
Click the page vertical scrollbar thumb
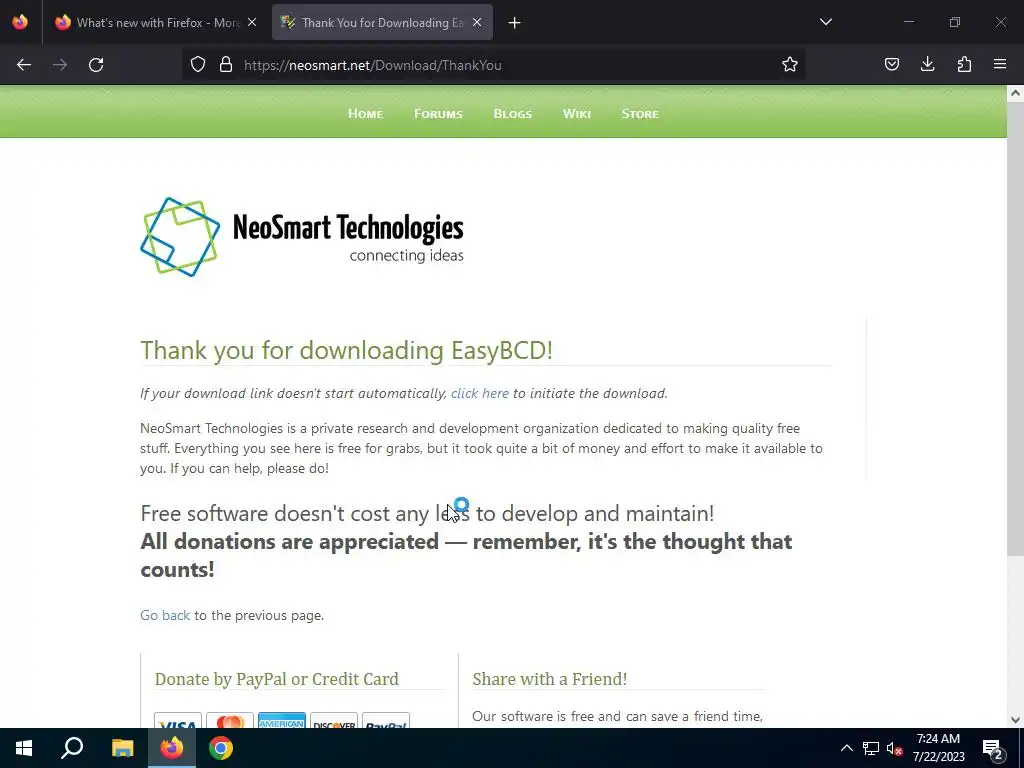tap(1016, 330)
